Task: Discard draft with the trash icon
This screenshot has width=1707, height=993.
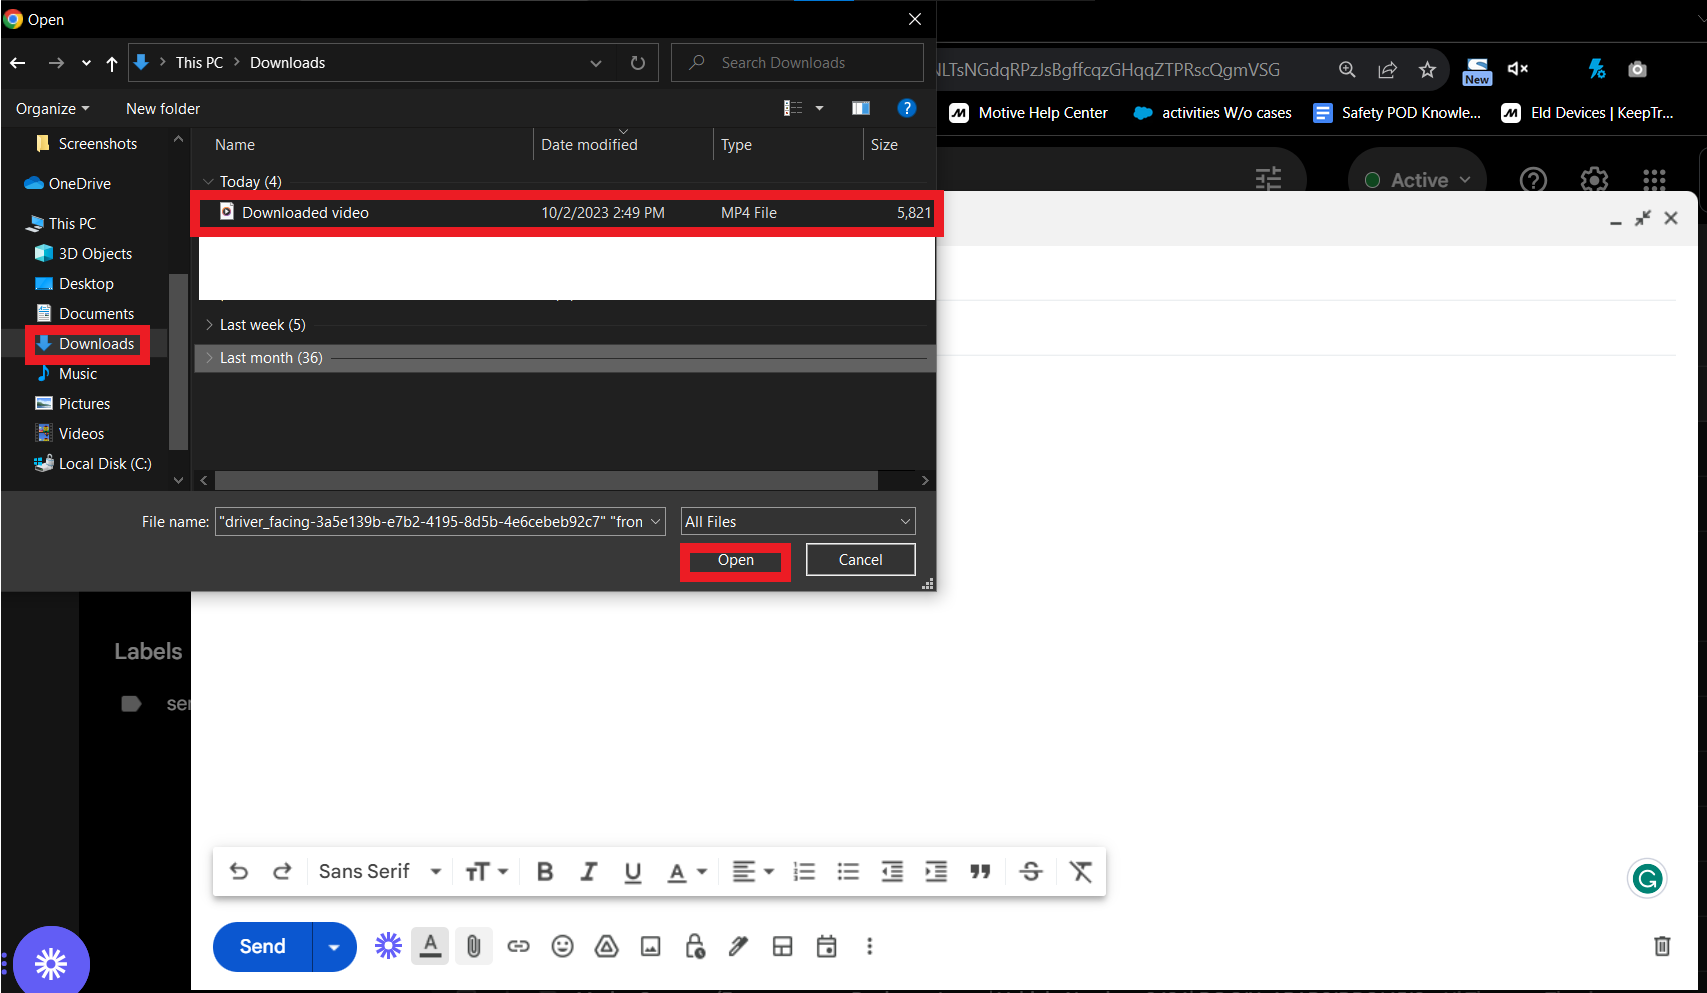Action: 1662,946
